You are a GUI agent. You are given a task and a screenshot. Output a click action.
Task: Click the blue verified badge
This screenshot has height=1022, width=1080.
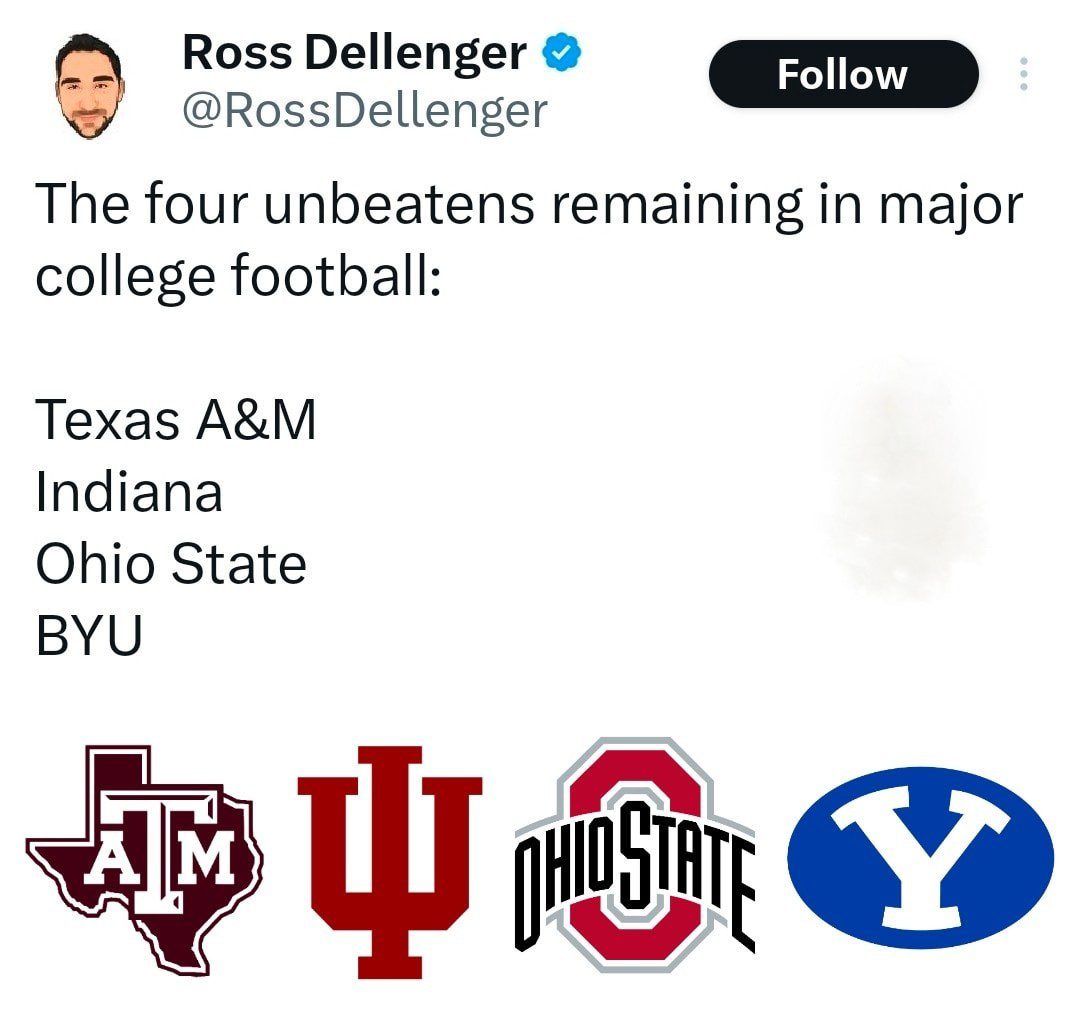point(562,53)
